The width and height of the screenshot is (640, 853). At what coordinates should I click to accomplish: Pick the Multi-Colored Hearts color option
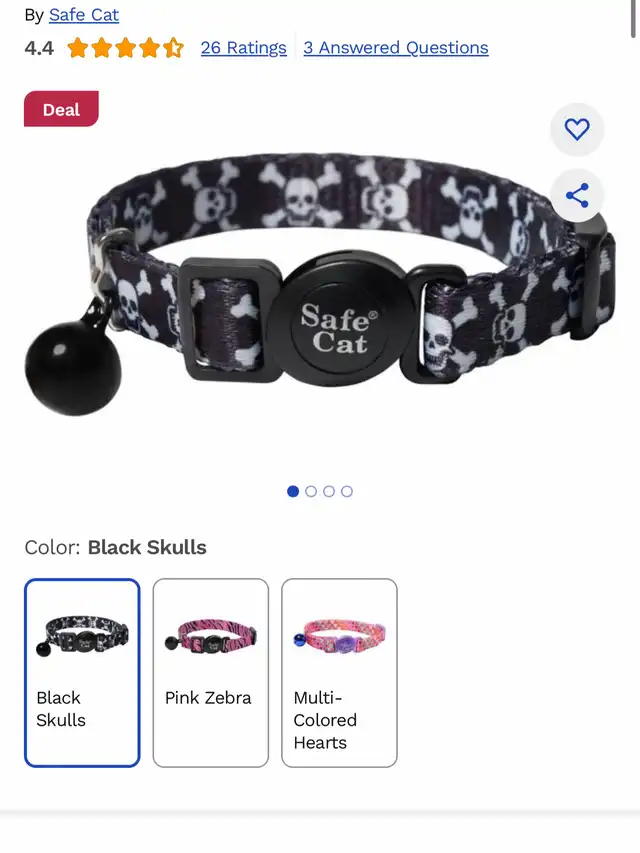(339, 673)
